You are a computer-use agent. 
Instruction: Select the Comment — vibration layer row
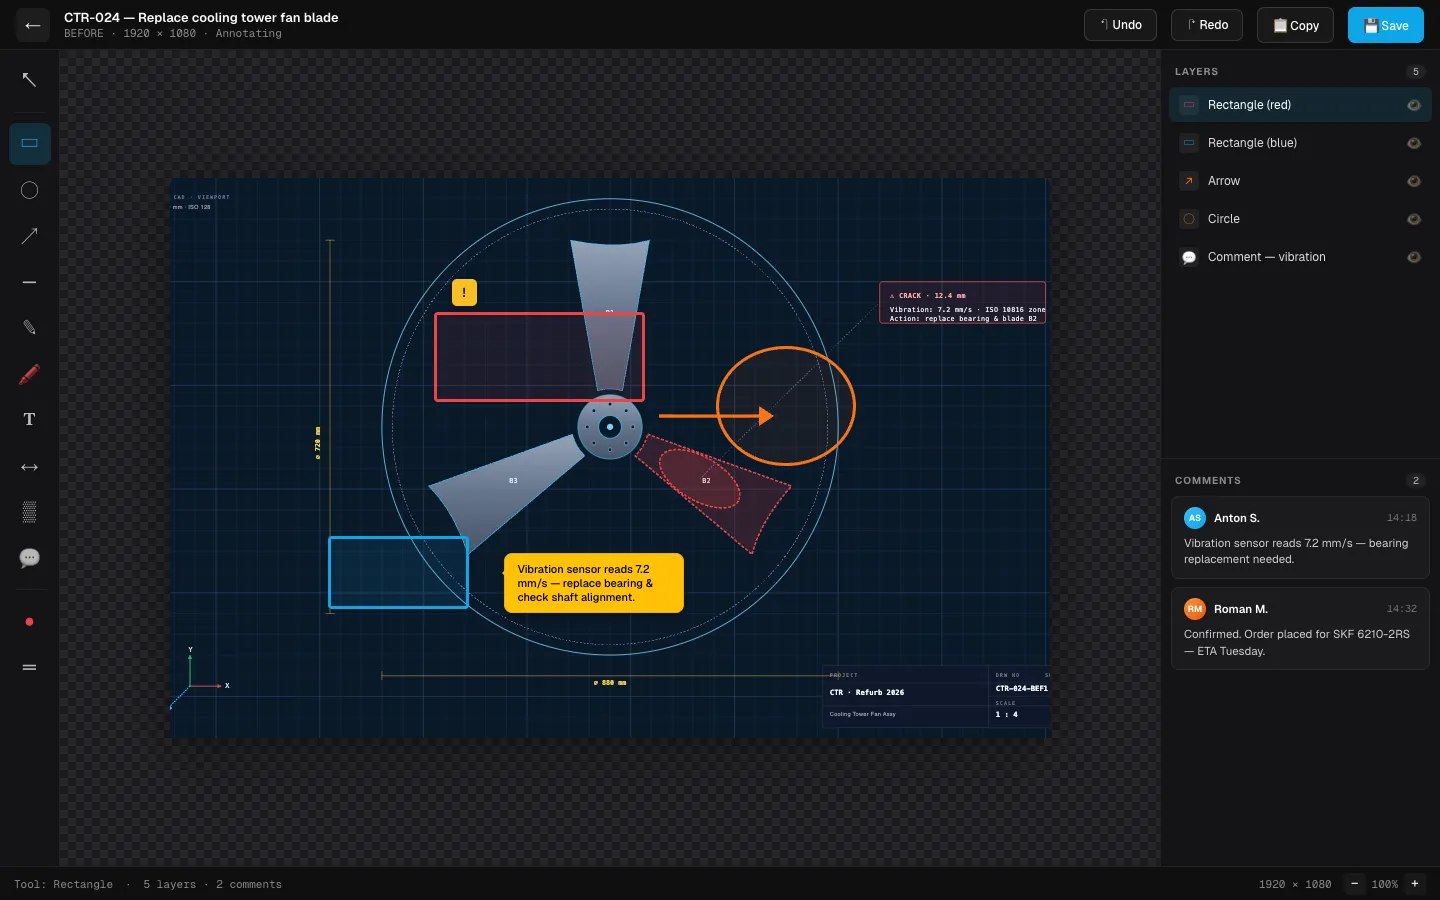pos(1300,257)
